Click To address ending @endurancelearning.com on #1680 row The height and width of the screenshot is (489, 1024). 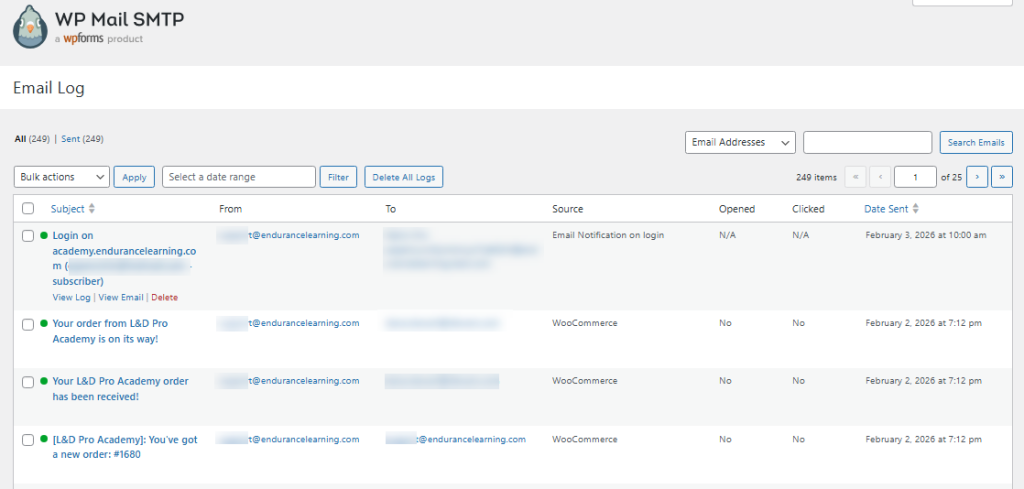pos(455,439)
